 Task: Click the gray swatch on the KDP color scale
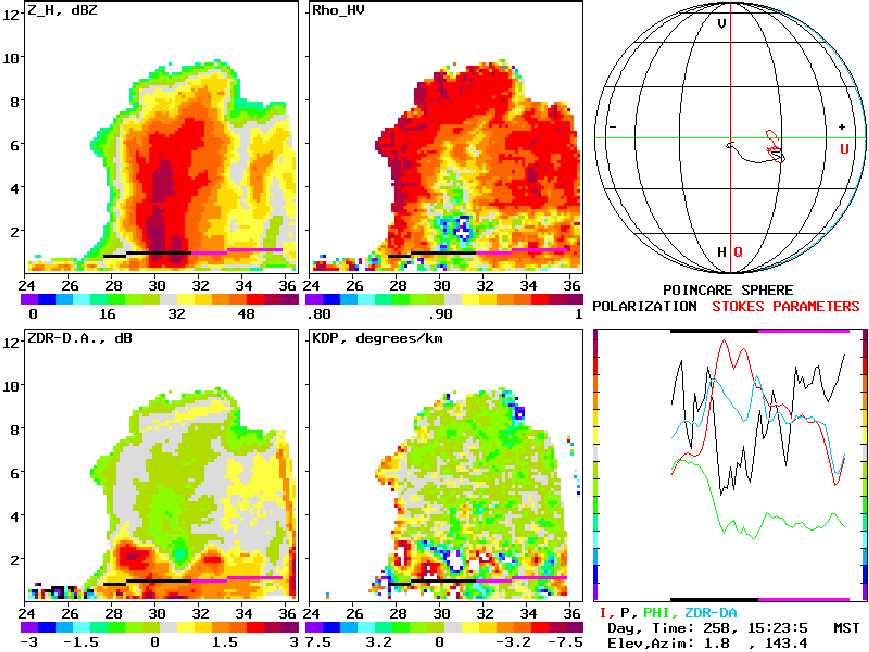[x=453, y=628]
